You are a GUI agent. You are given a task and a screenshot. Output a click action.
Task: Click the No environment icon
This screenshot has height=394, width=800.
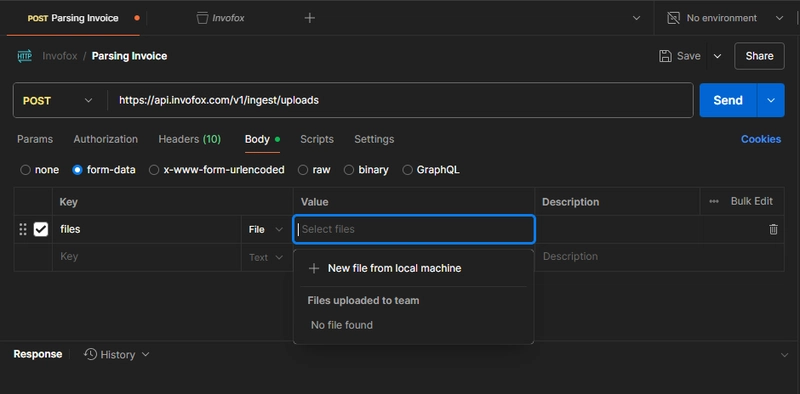coord(673,18)
